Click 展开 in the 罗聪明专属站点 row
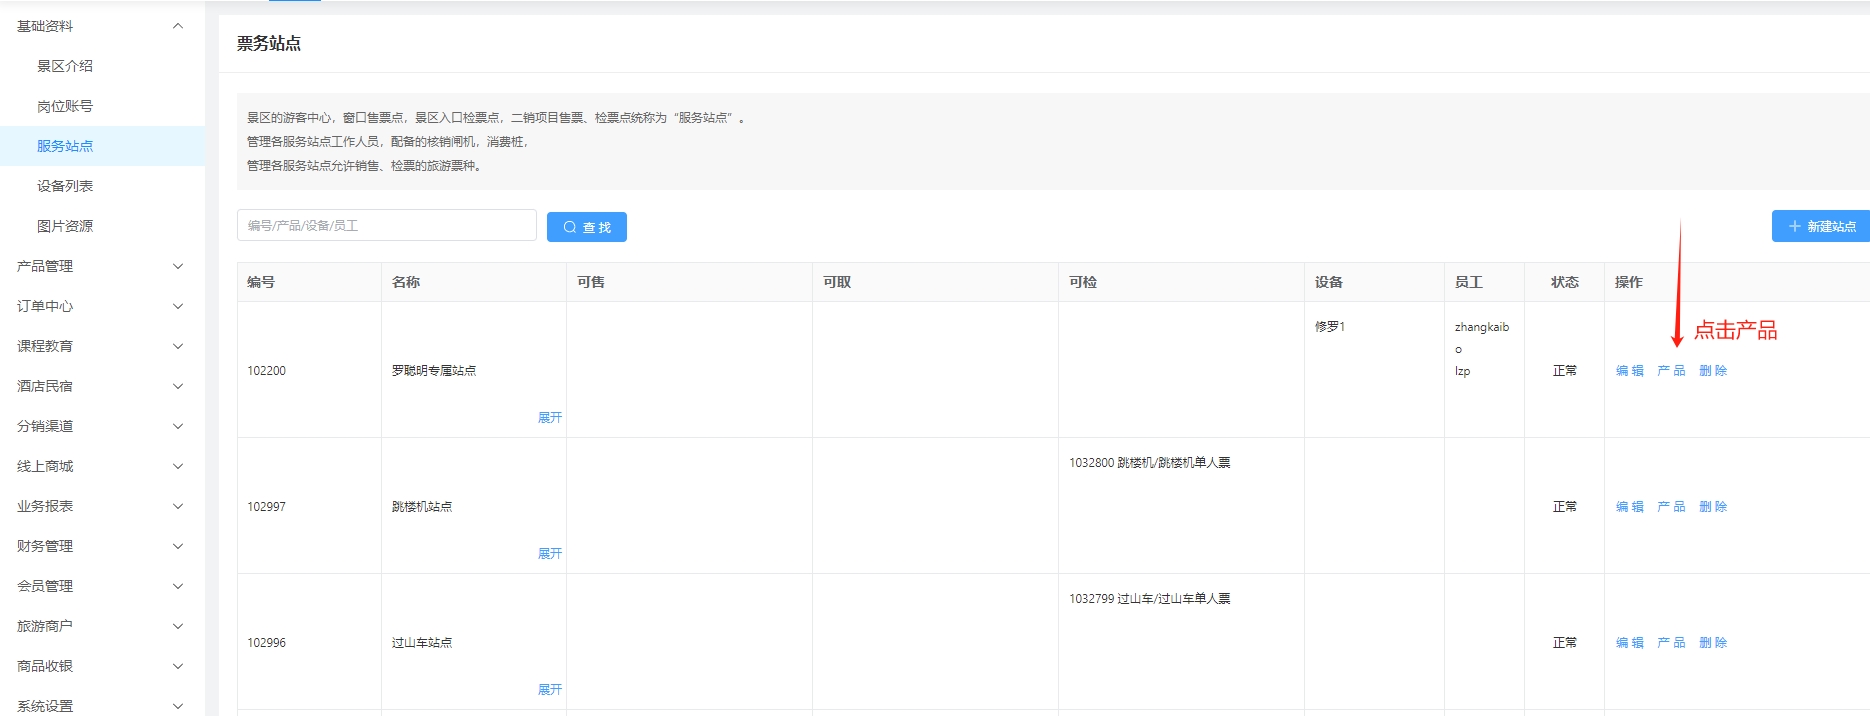This screenshot has height=716, width=1870. [x=549, y=418]
